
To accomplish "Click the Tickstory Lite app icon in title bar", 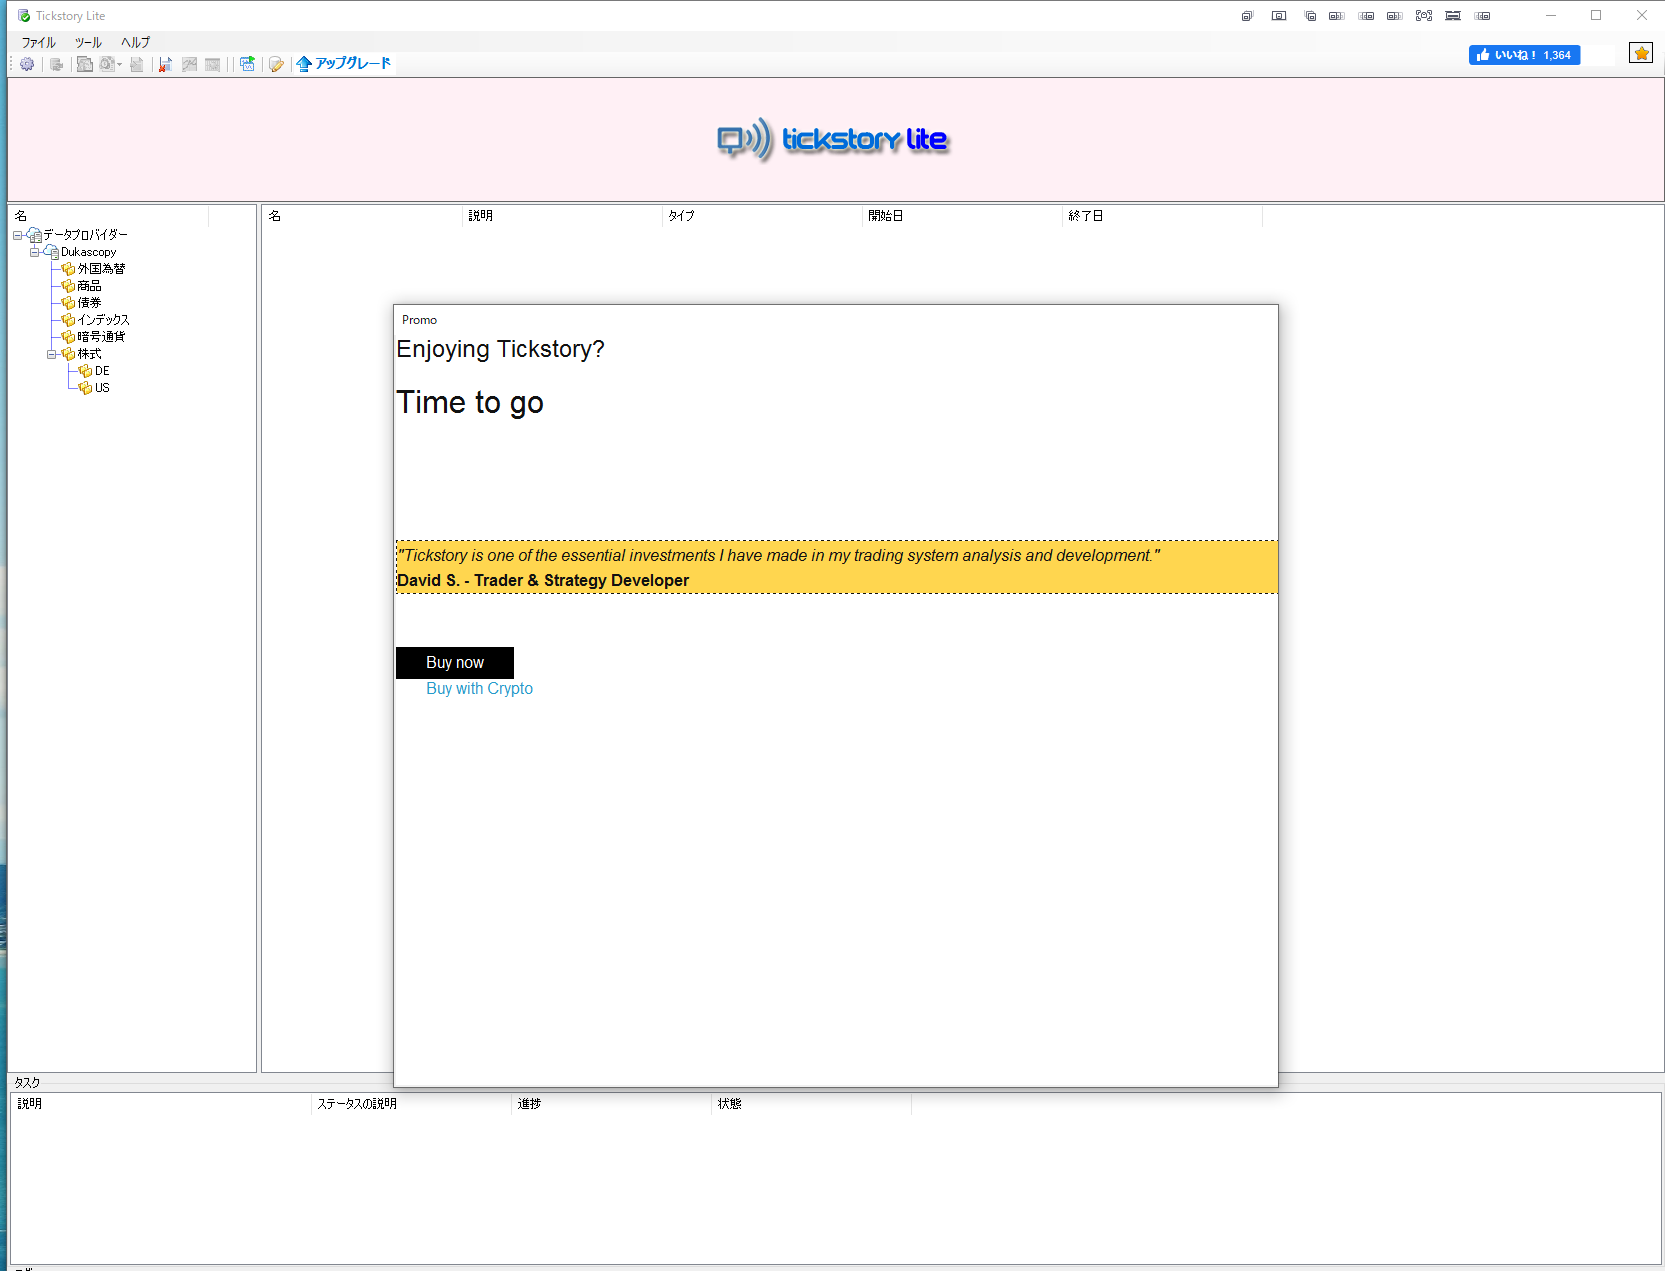I will coord(24,16).
